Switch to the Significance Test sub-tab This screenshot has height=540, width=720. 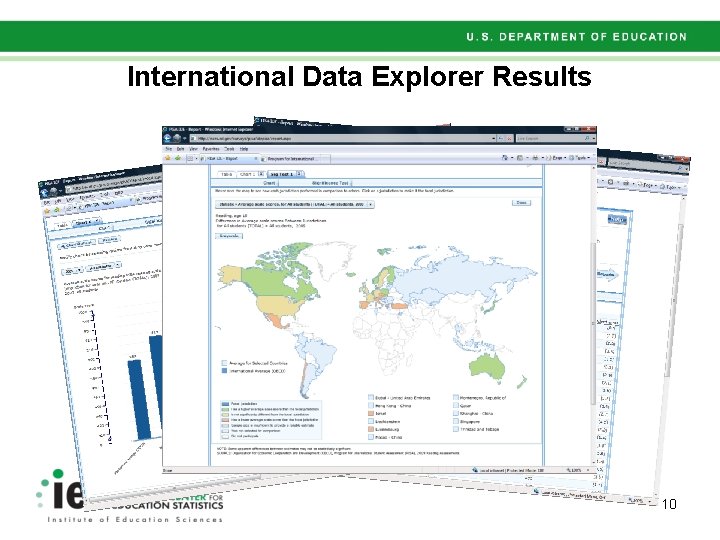[330, 183]
